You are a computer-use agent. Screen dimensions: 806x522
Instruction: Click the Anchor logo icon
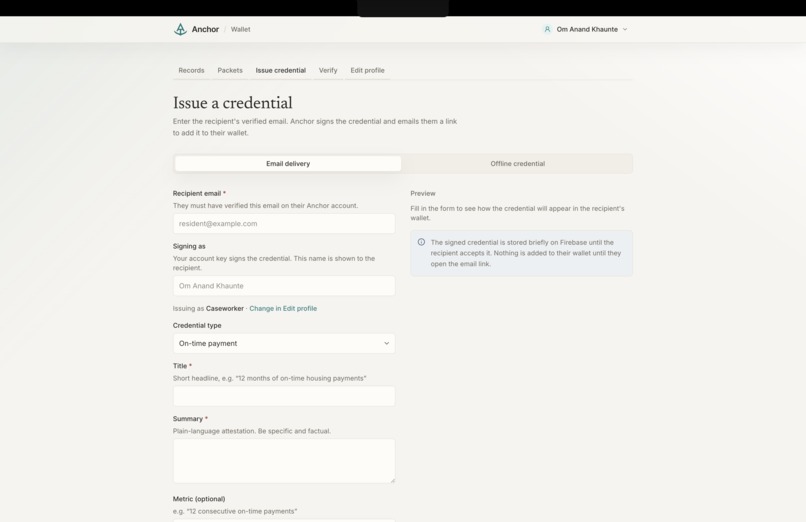pyautogui.click(x=180, y=29)
